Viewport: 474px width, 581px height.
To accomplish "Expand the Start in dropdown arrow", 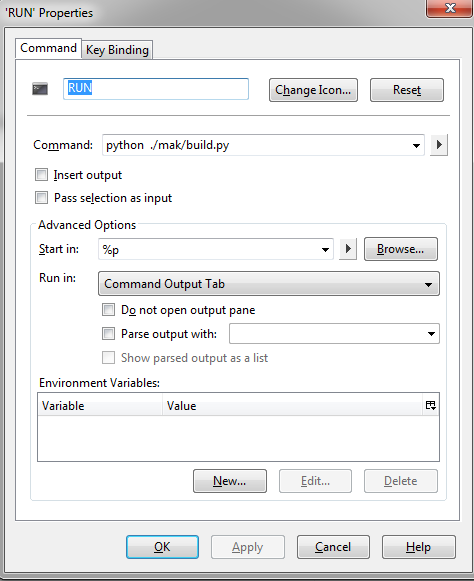I will pyautogui.click(x=325, y=249).
